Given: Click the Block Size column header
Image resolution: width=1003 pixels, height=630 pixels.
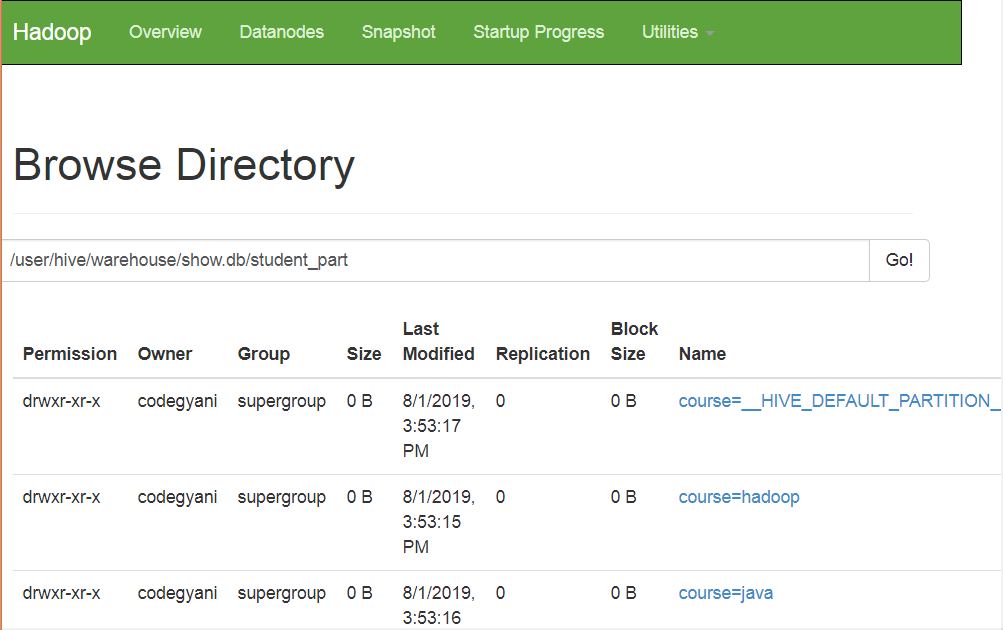Looking at the screenshot, I should click(x=634, y=341).
